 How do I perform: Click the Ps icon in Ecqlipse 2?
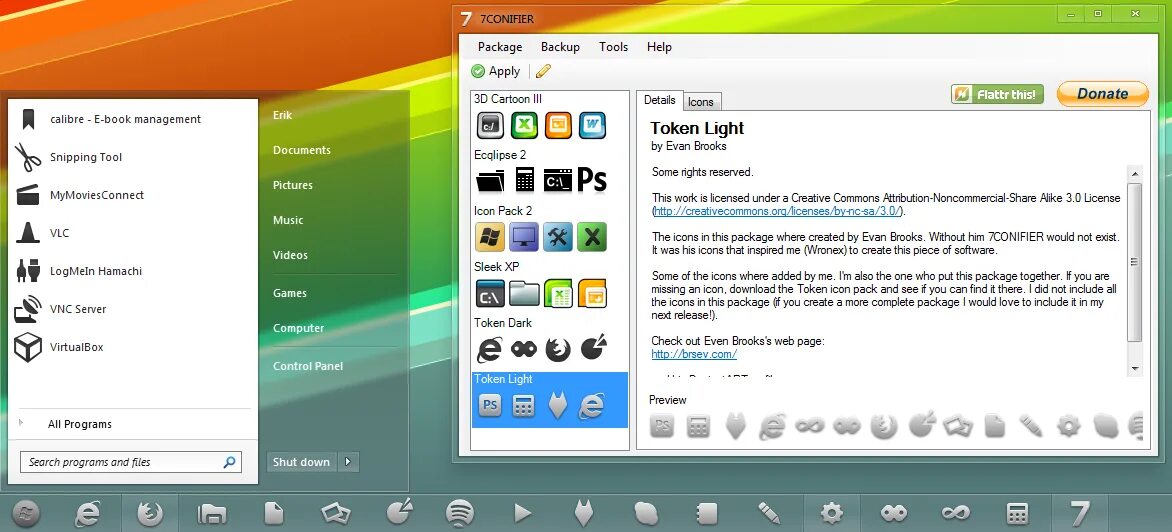(592, 179)
